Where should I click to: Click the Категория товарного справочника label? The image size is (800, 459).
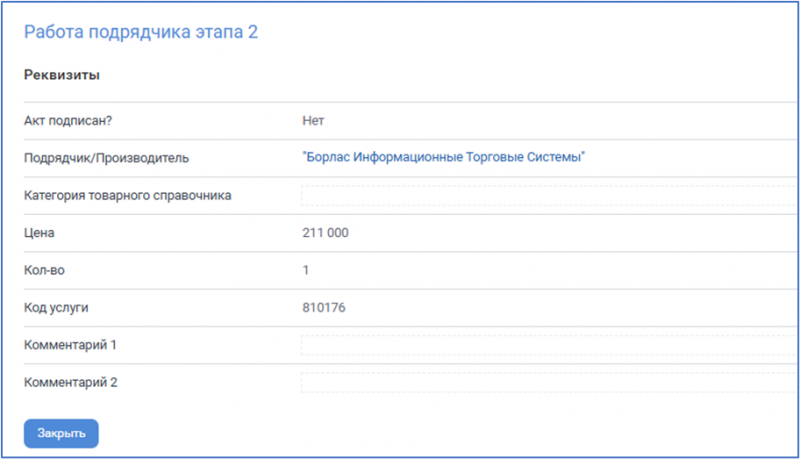128,195
